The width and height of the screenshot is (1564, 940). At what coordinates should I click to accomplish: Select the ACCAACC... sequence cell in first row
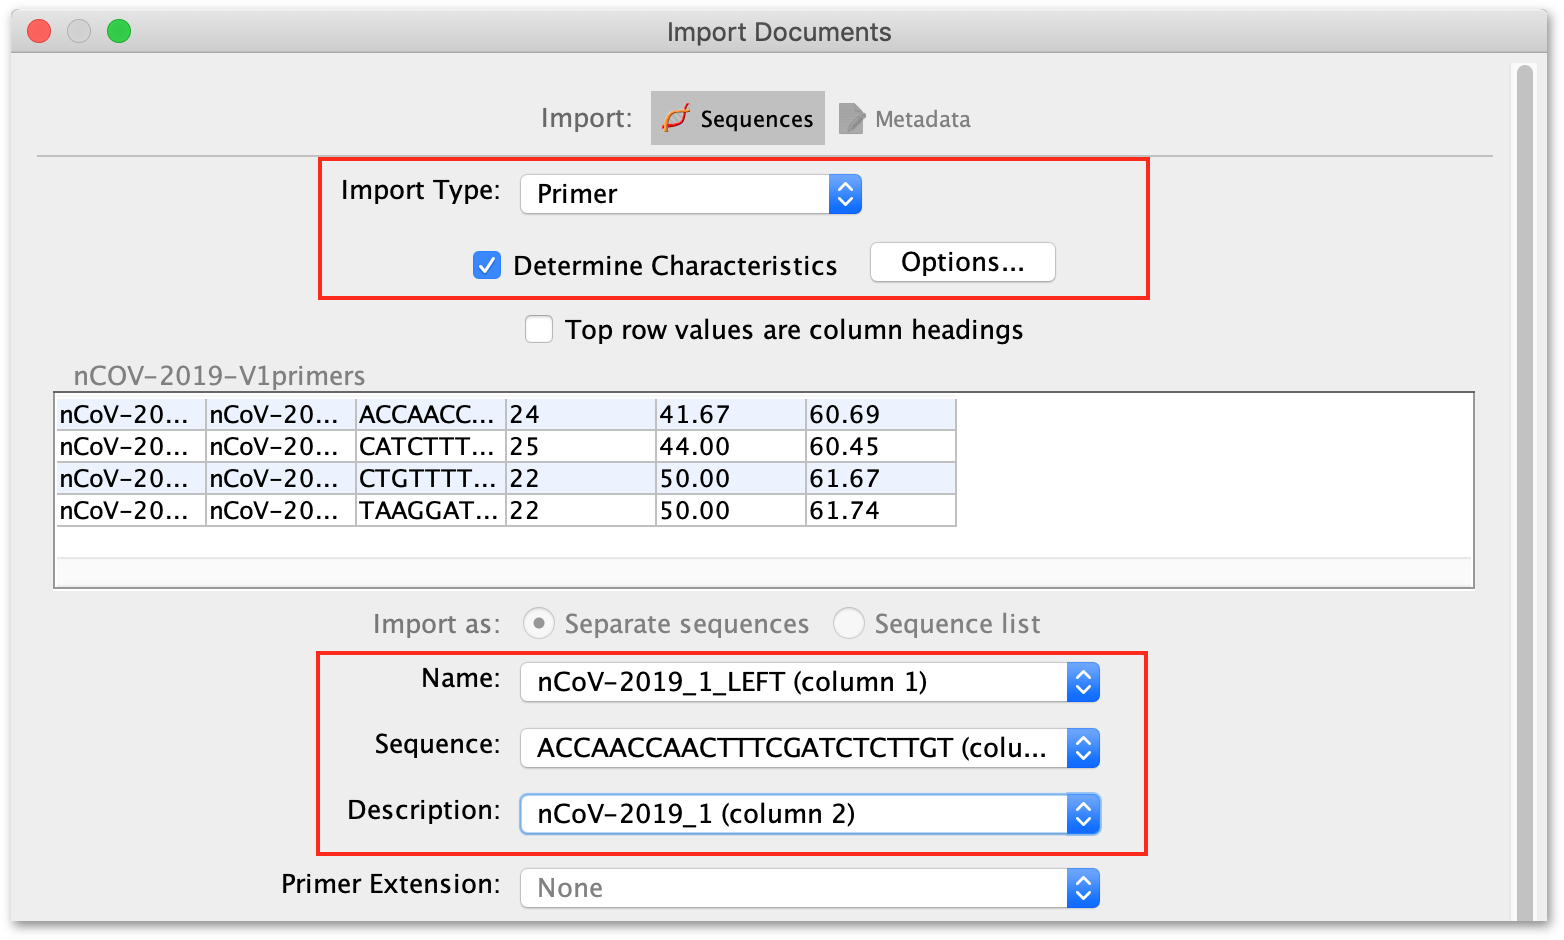429,414
